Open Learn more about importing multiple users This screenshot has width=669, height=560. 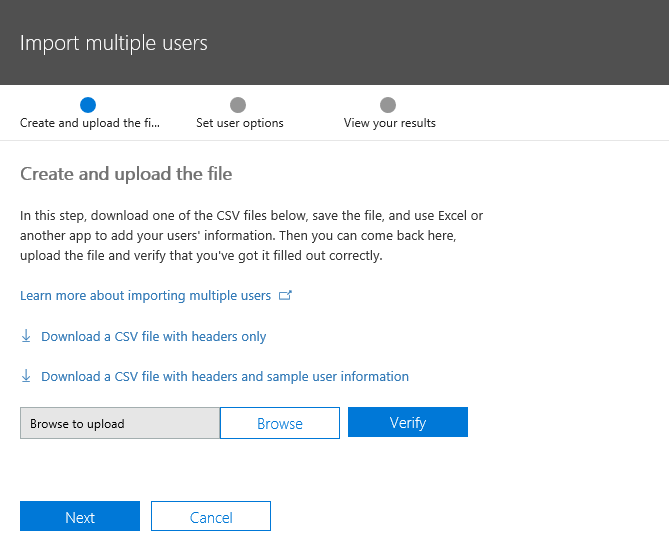click(x=145, y=295)
